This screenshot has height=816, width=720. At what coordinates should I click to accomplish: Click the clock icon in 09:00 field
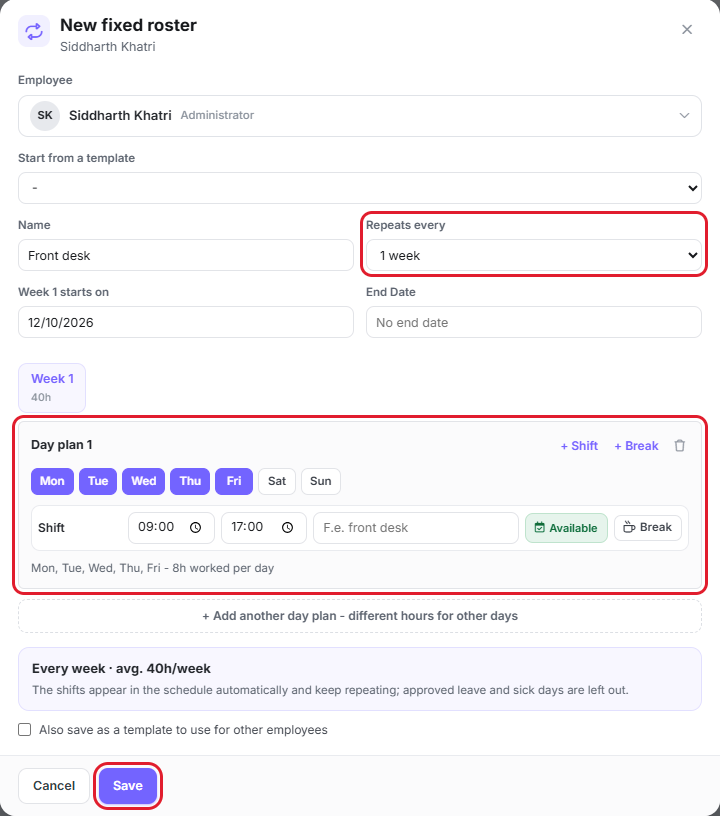pos(196,528)
